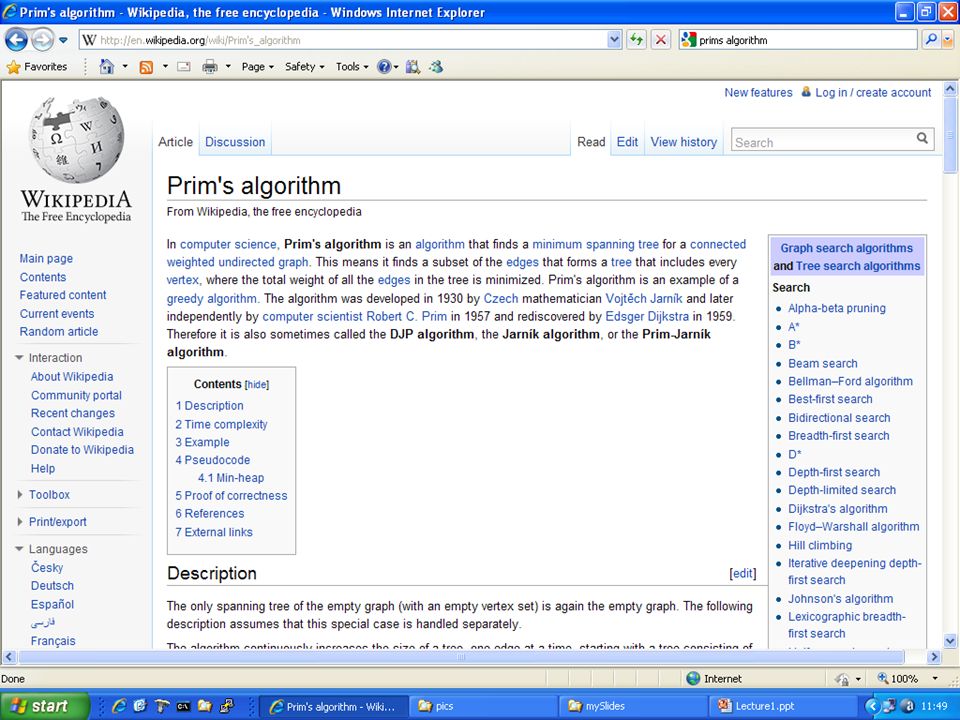Click the Wikipedia globe logo

pos(76,140)
